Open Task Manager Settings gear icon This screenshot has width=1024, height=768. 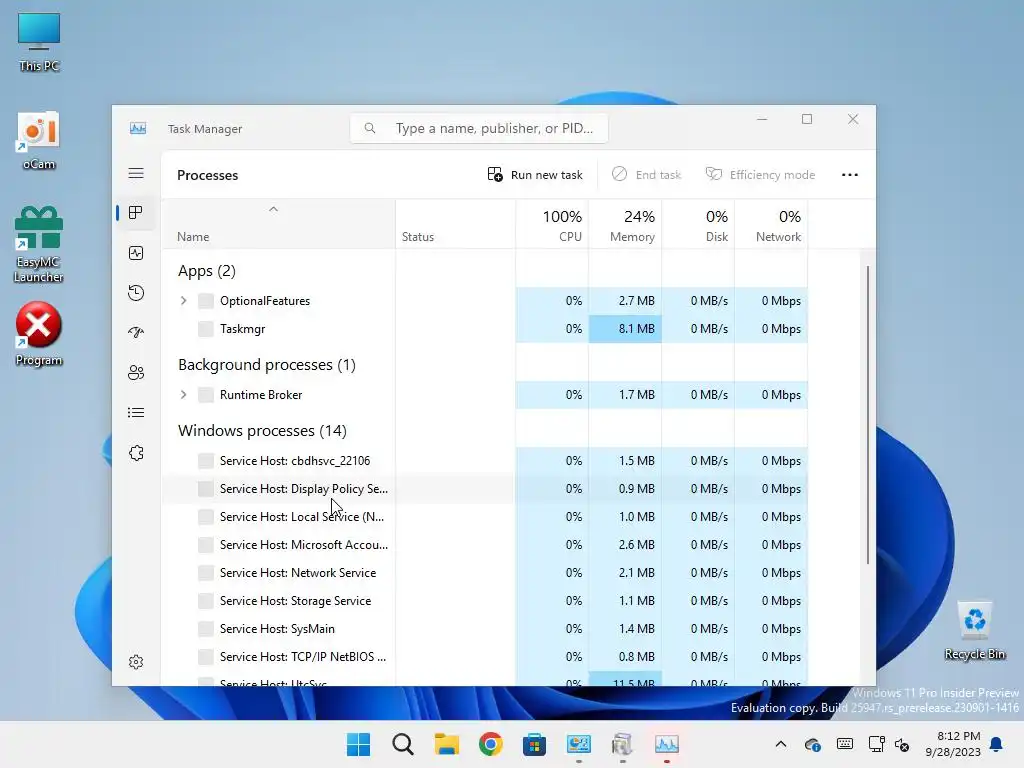136,662
